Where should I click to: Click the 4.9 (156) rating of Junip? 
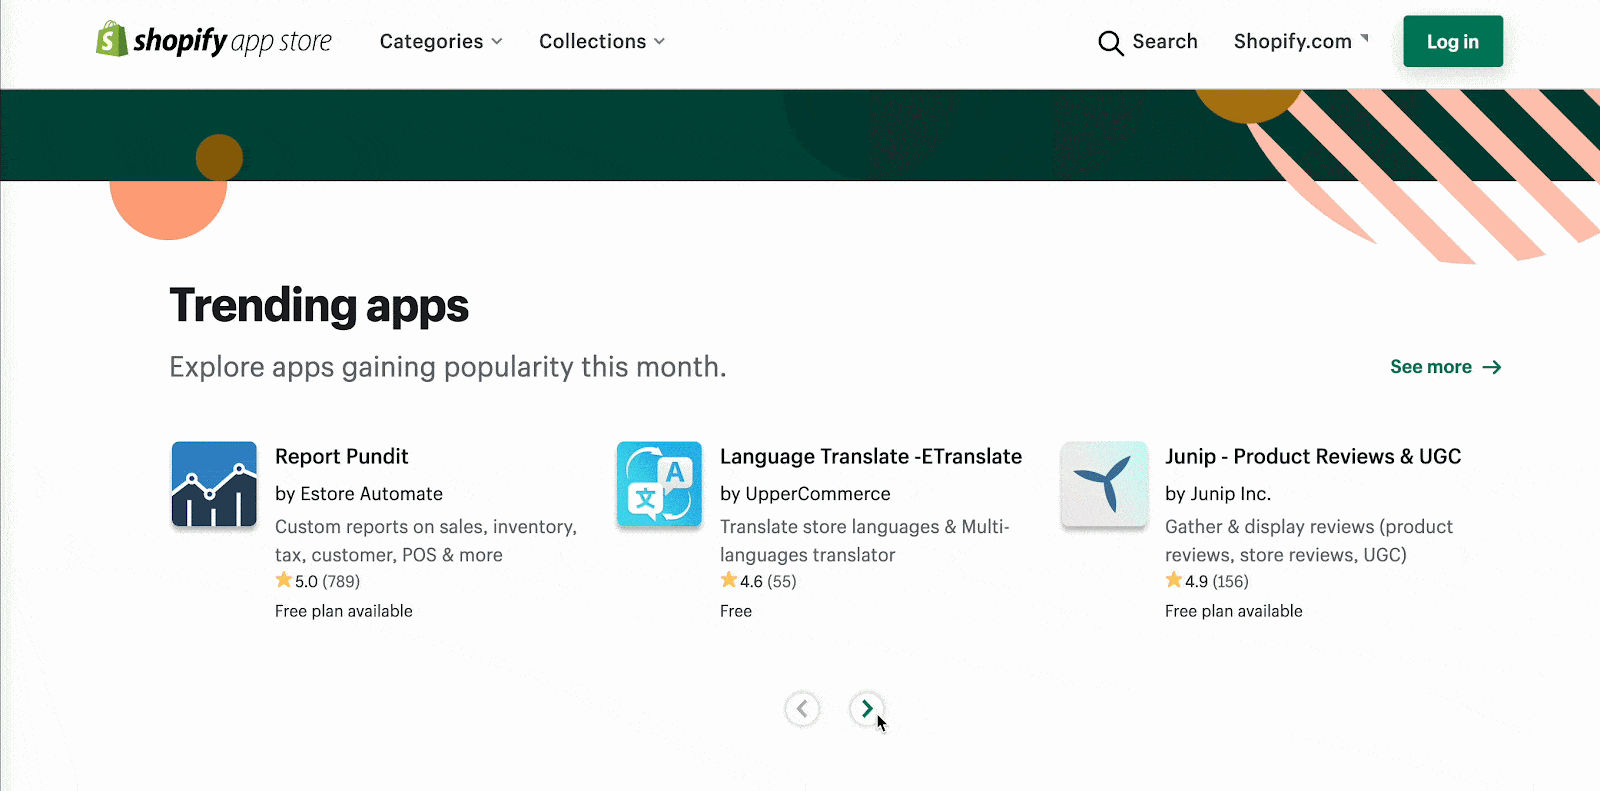[x=1207, y=581]
